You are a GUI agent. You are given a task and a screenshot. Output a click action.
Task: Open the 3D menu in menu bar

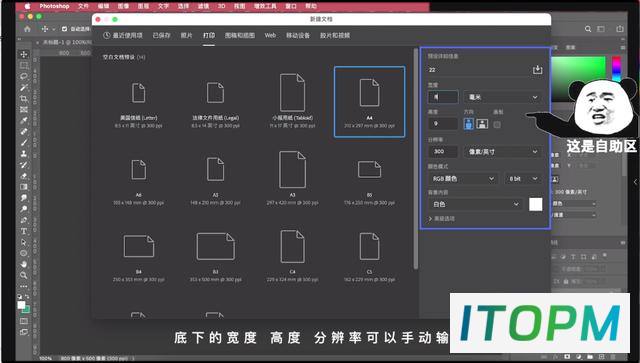point(221,6)
